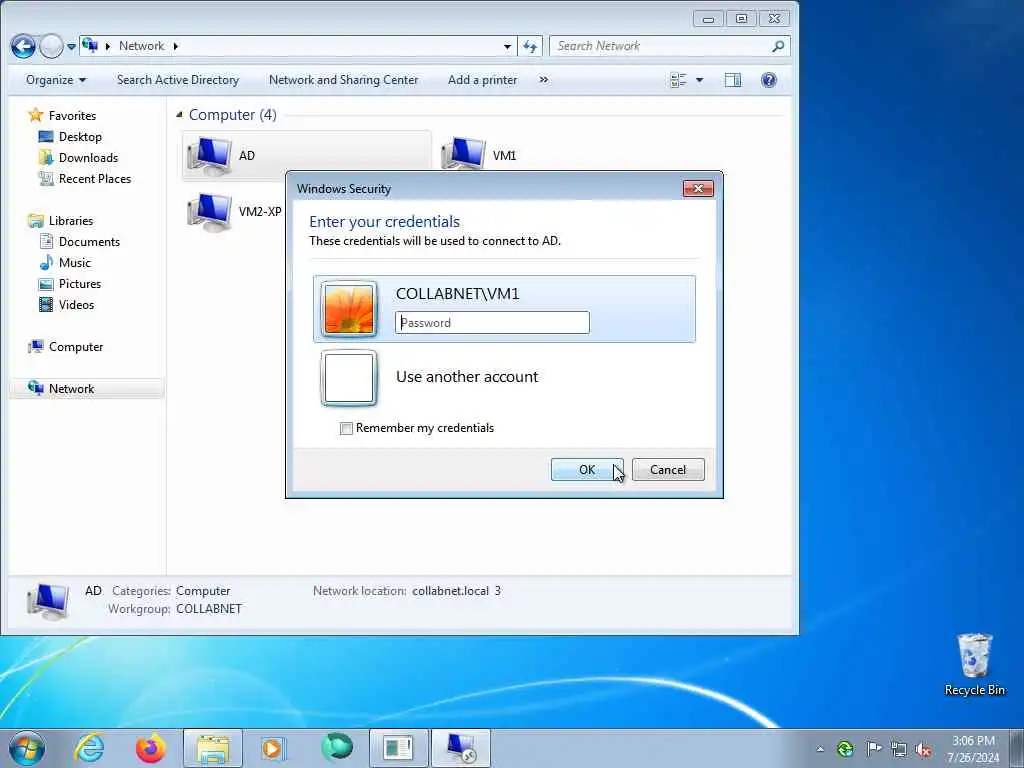Show hidden tray icons arrow
This screenshot has height=768, width=1024.
(820, 749)
